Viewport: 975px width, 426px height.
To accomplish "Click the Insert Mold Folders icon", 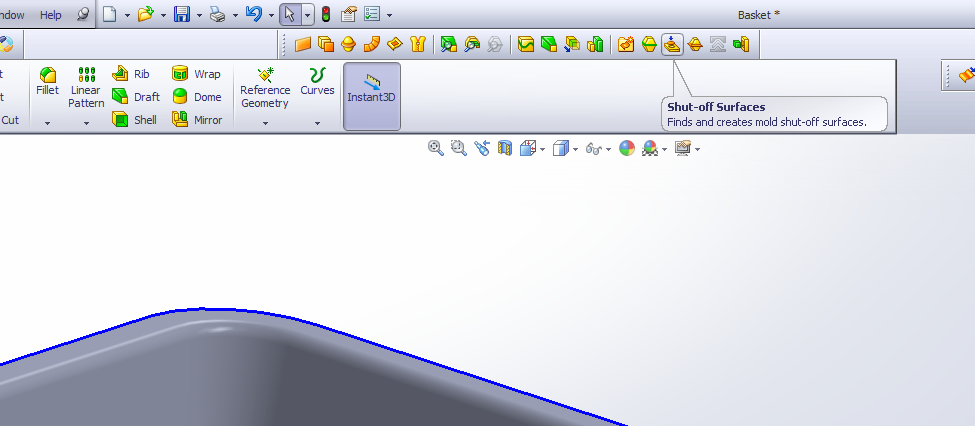I will pyautogui.click(x=626, y=44).
